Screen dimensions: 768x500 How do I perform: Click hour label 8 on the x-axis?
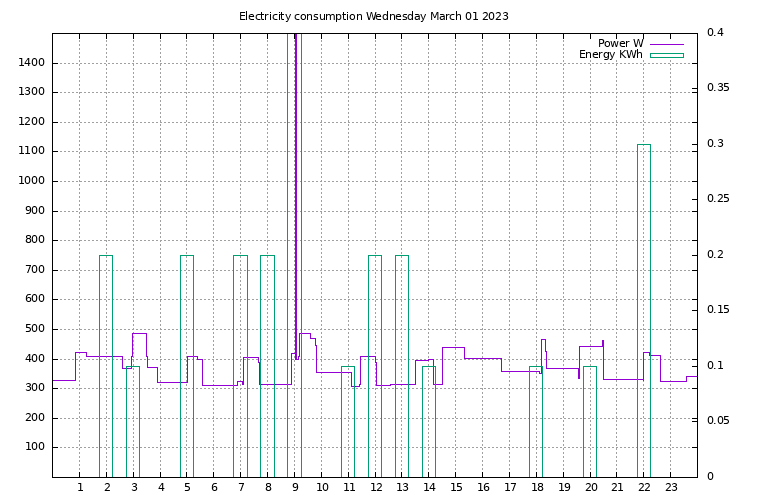pyautogui.click(x=268, y=488)
